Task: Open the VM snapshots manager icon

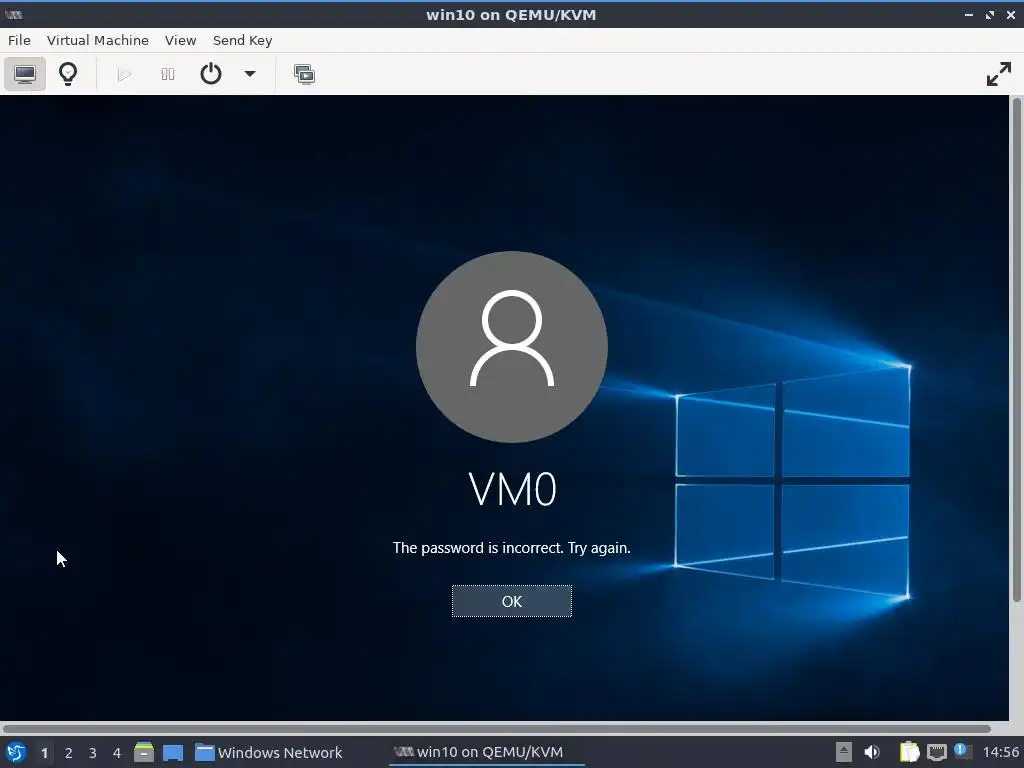Action: 304,74
